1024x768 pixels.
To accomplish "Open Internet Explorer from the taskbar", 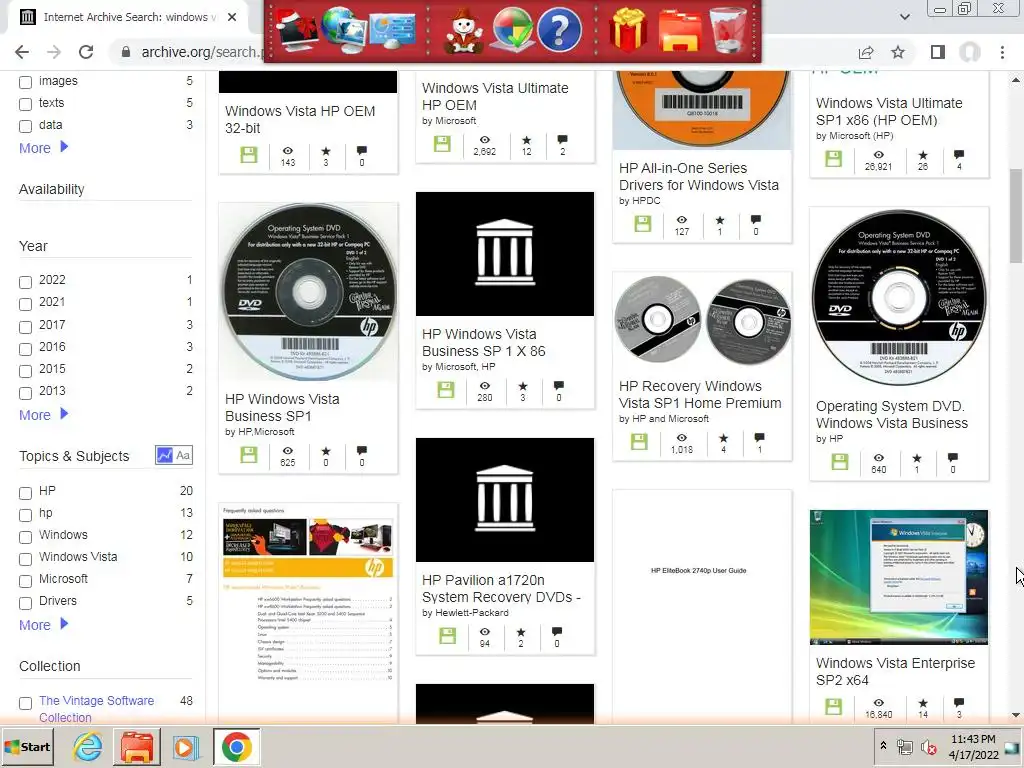I will click(88, 747).
